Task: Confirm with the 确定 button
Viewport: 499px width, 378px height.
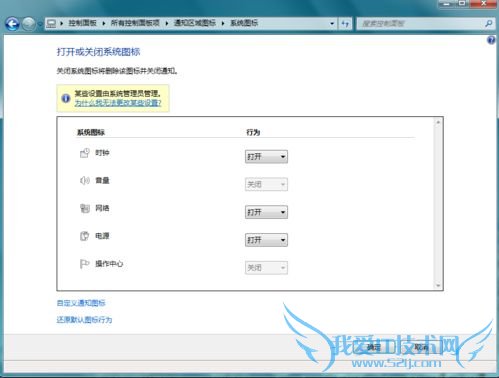Action: (x=374, y=348)
